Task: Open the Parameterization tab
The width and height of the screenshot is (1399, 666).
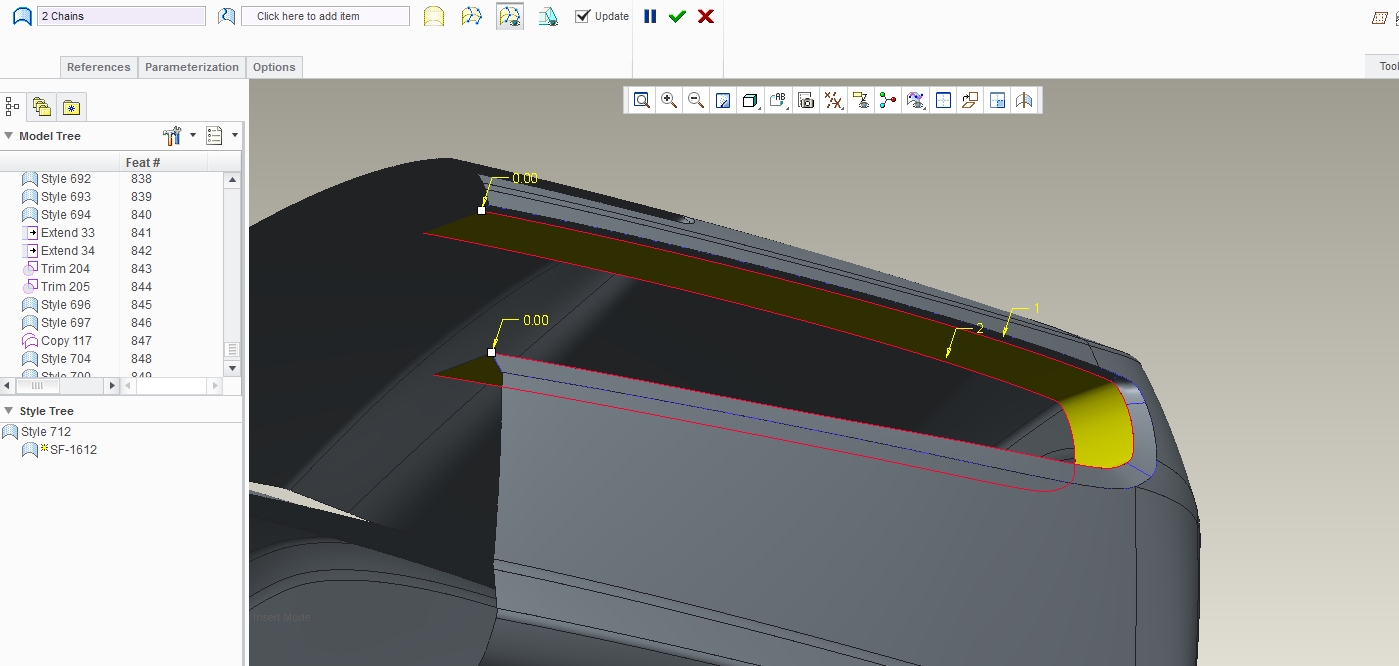Action: [x=192, y=67]
